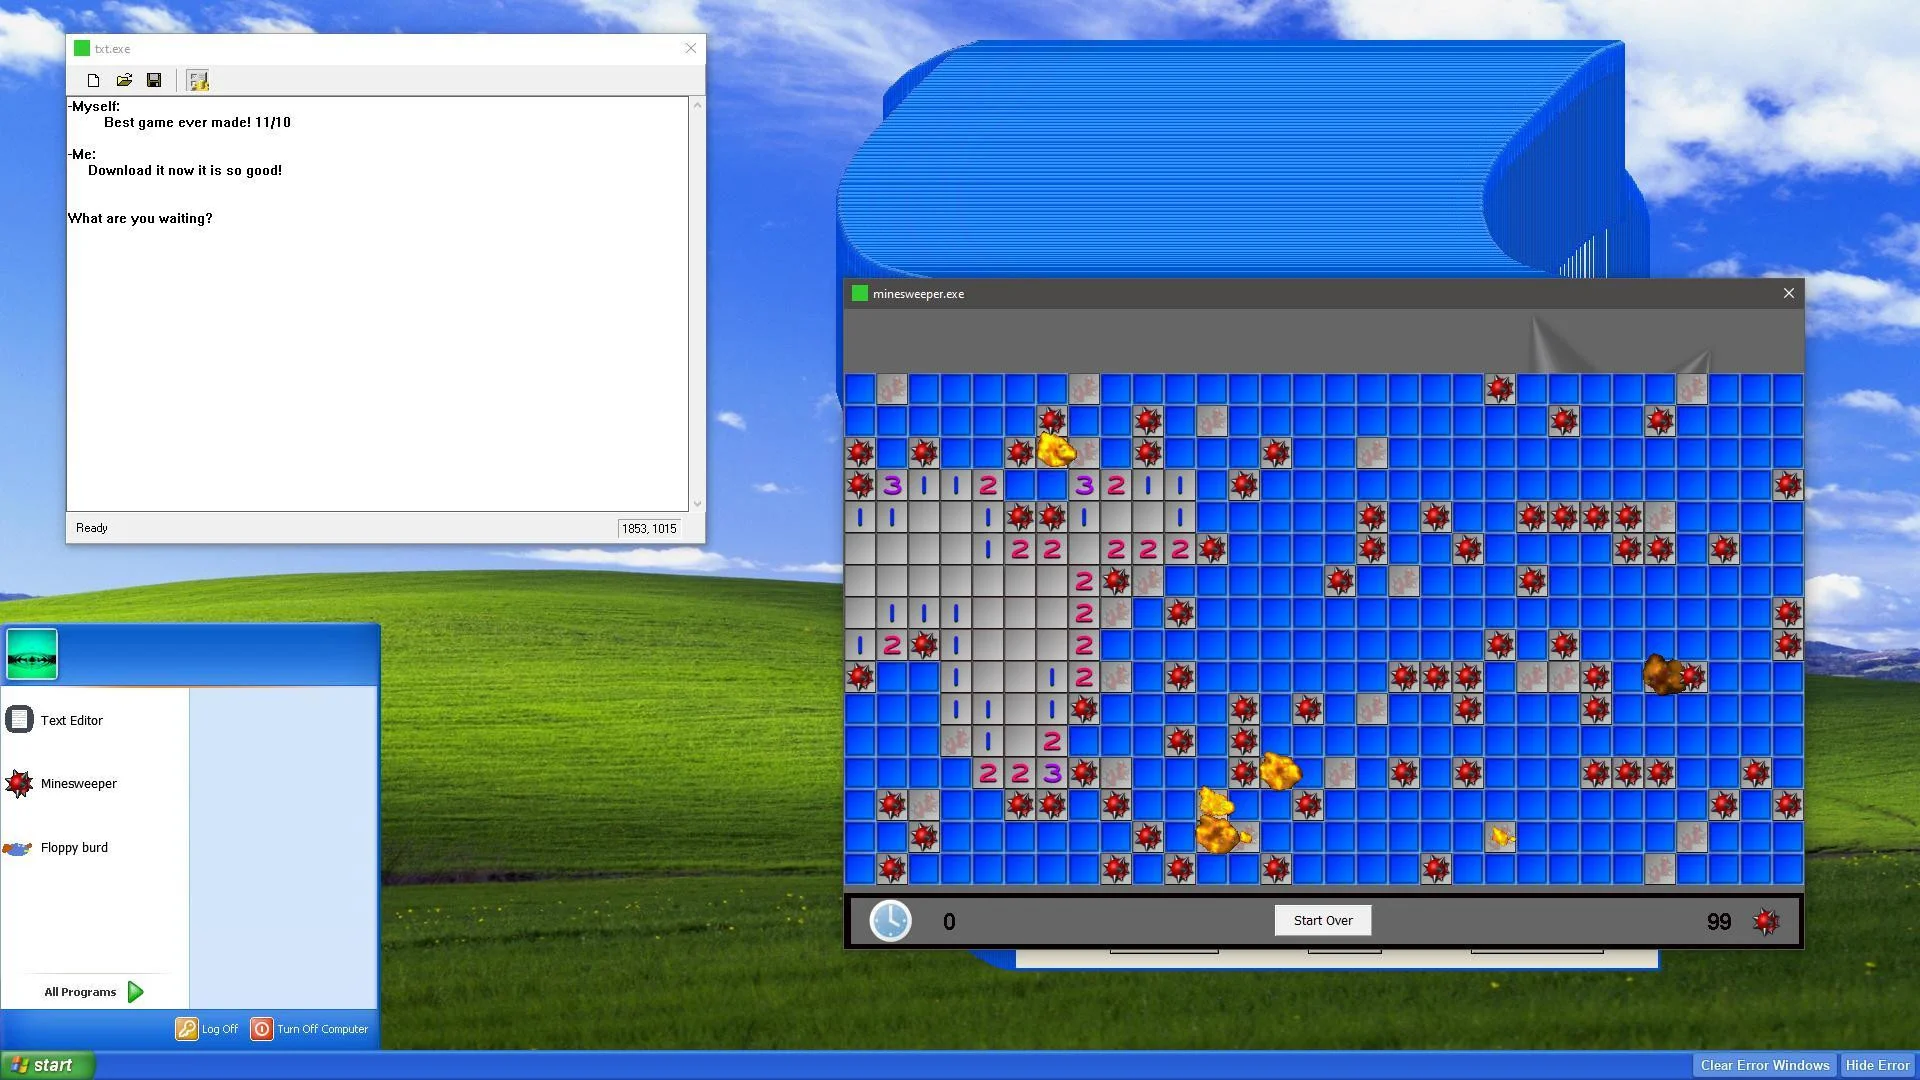The width and height of the screenshot is (1920, 1080).
Task: Open Minesweeper from taskbar
Action: [78, 783]
